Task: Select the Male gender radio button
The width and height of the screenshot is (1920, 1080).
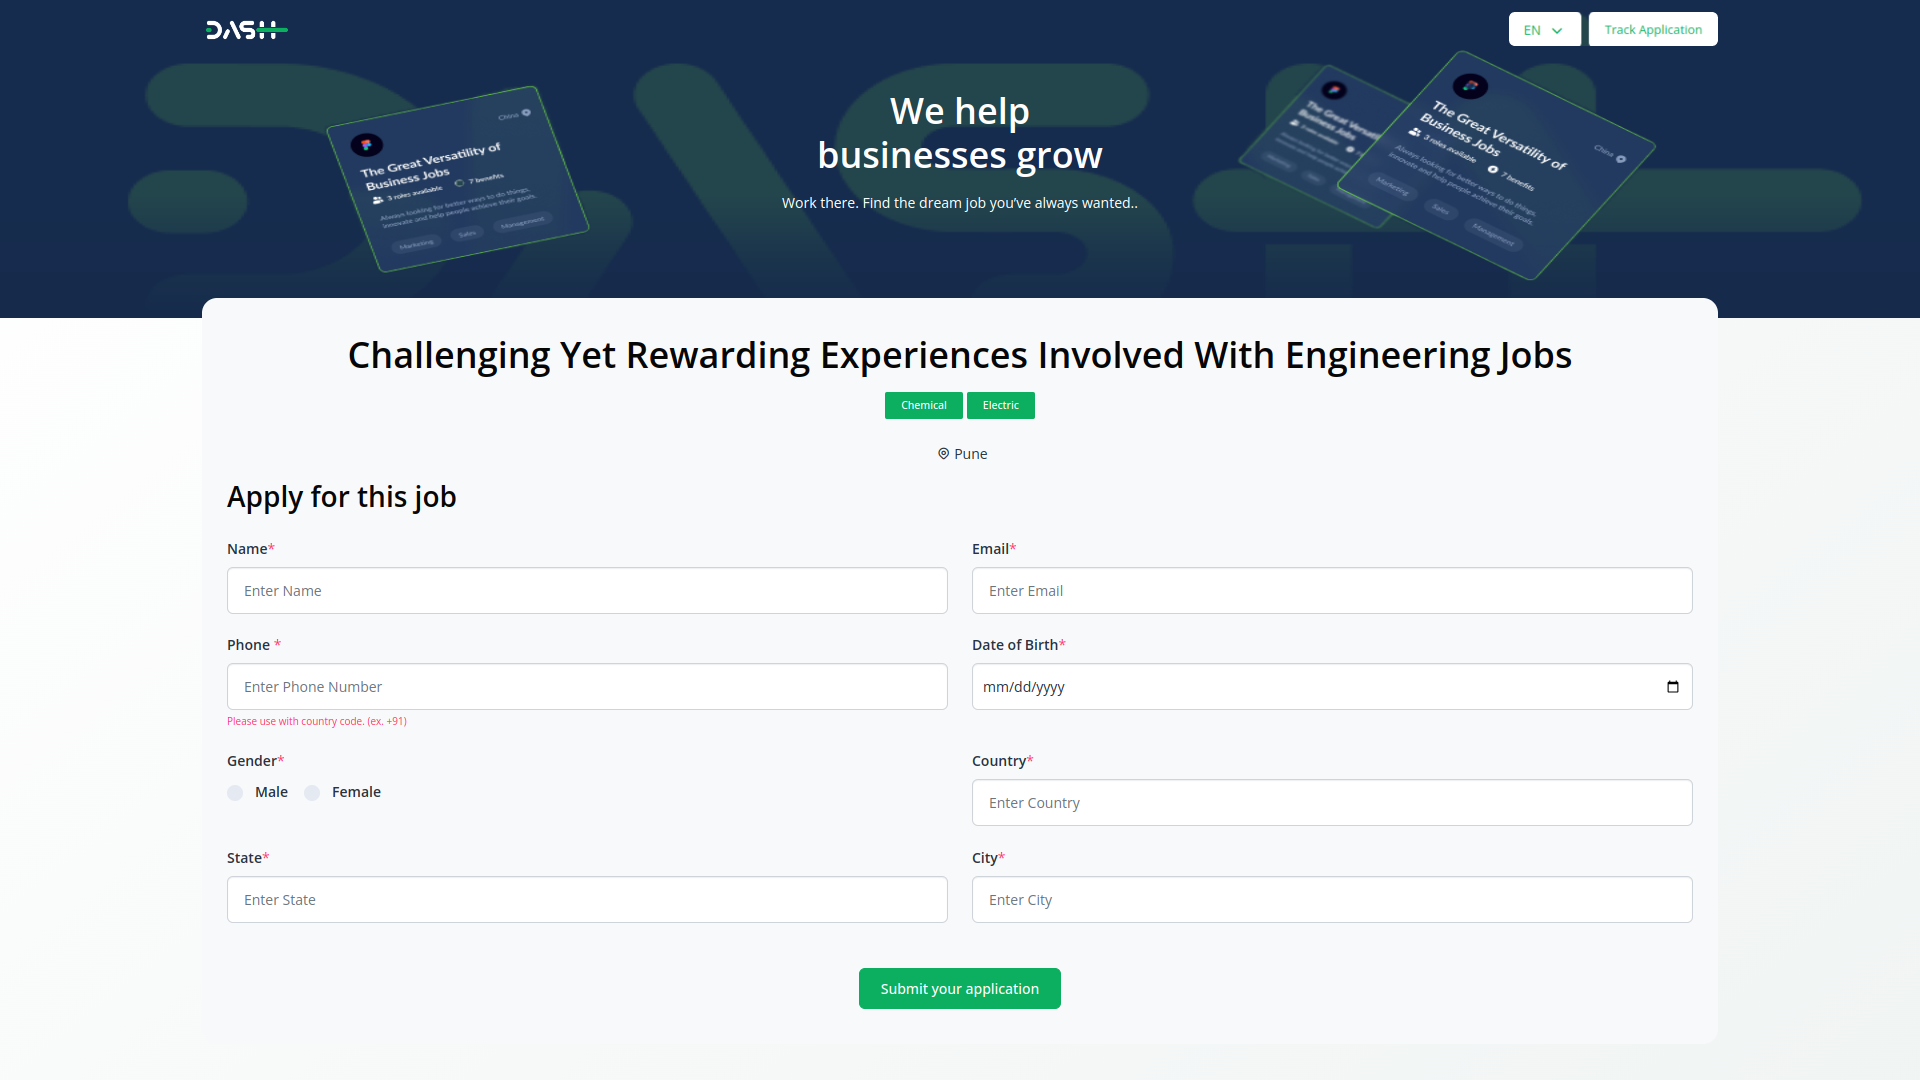Action: pos(235,793)
